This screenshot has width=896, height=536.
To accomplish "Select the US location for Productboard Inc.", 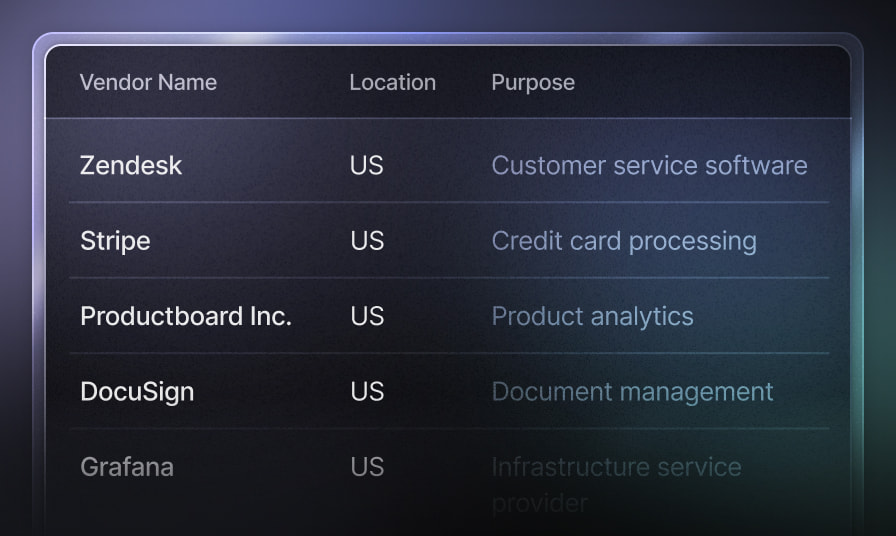I will (x=367, y=316).
